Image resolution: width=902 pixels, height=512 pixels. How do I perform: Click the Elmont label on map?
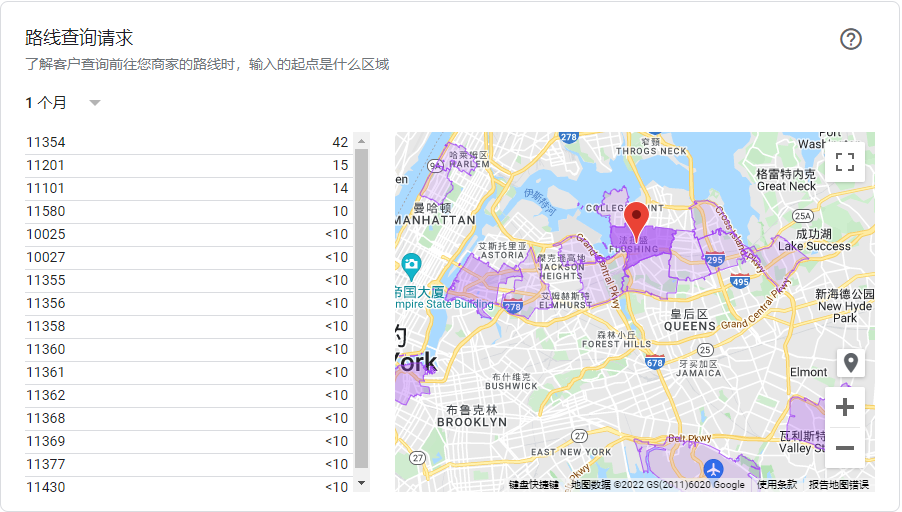coord(808,372)
